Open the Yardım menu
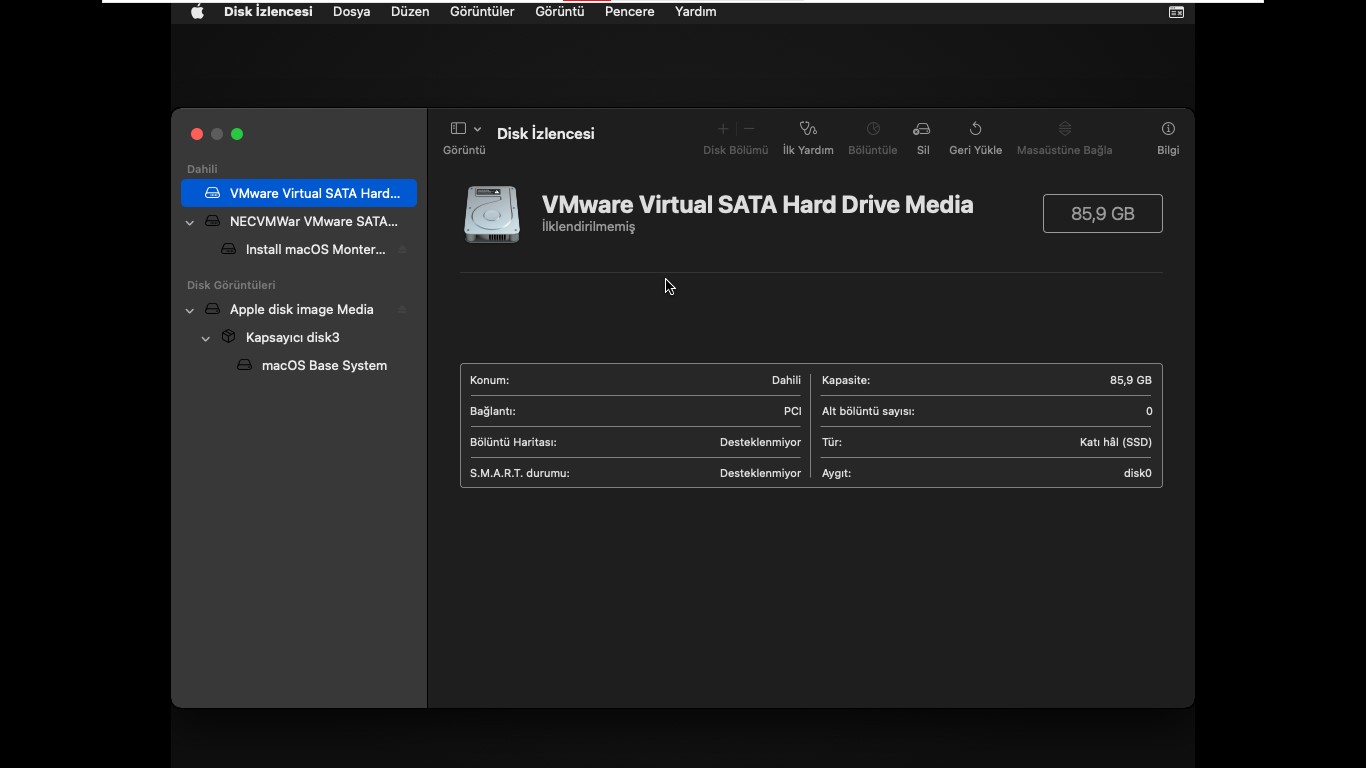 coord(696,12)
